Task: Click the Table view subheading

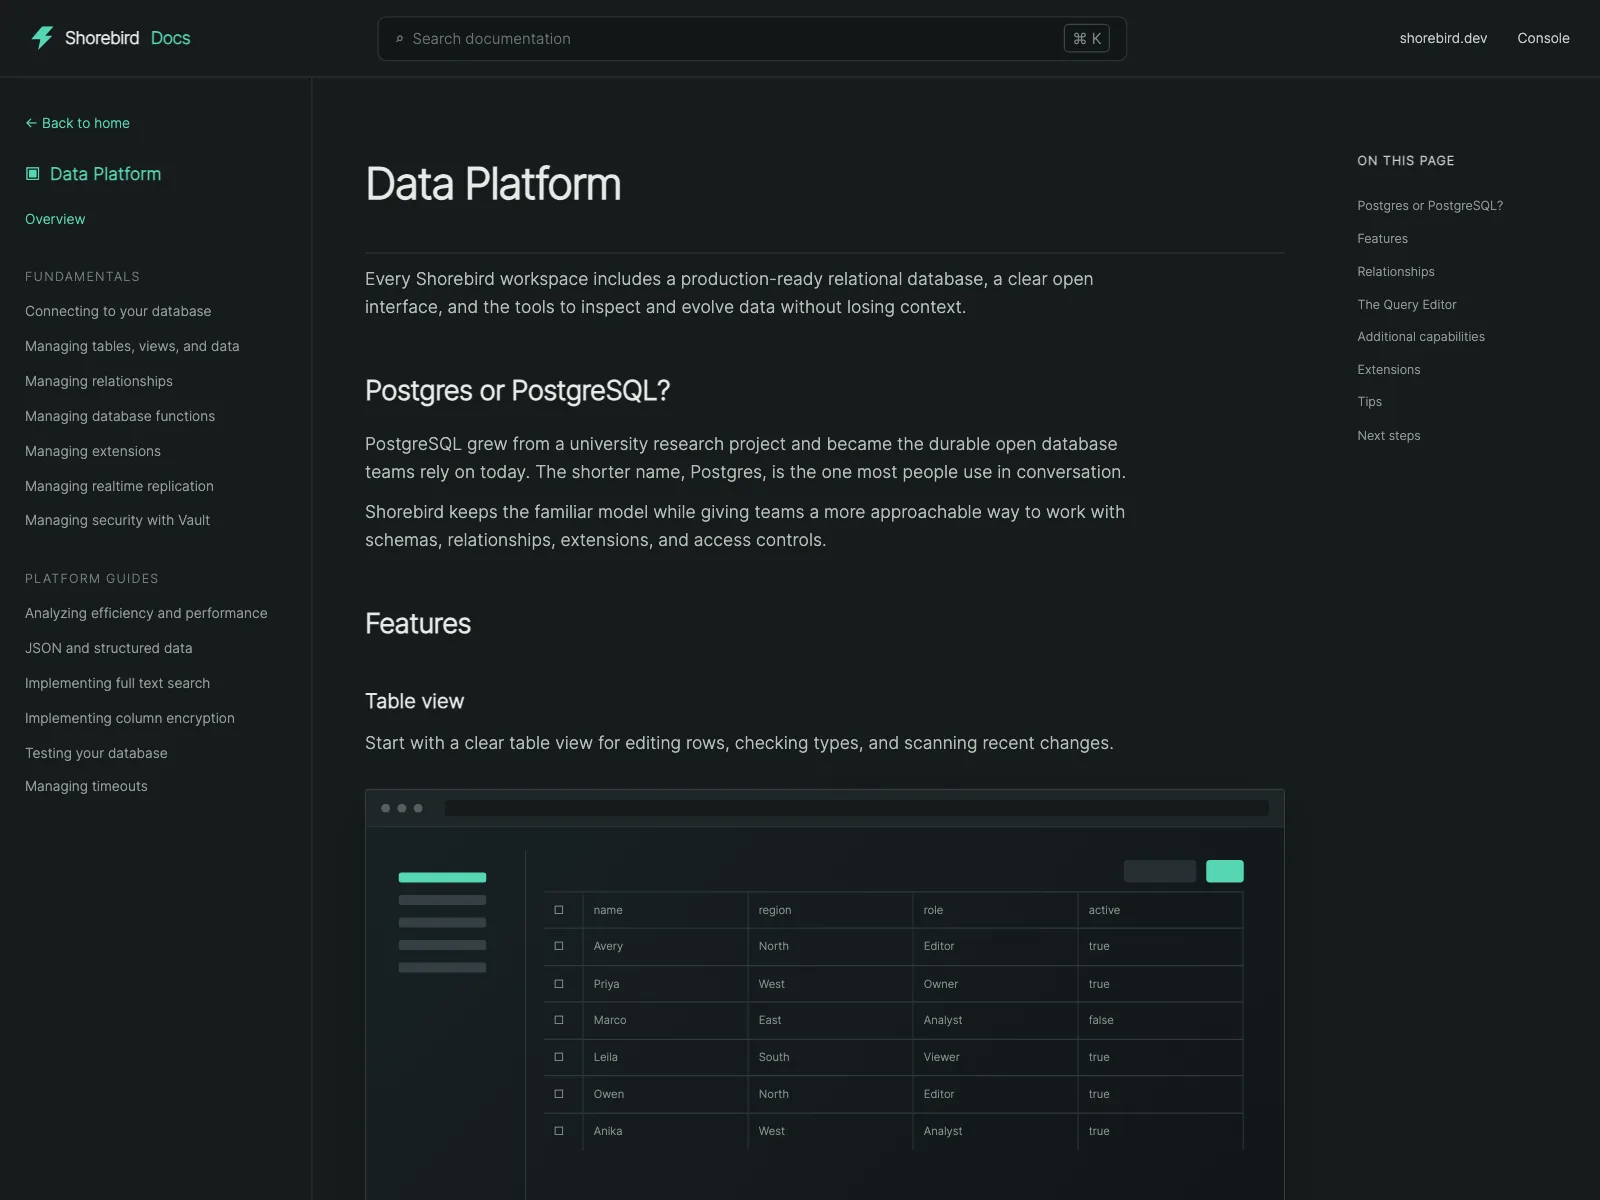Action: click(x=415, y=701)
